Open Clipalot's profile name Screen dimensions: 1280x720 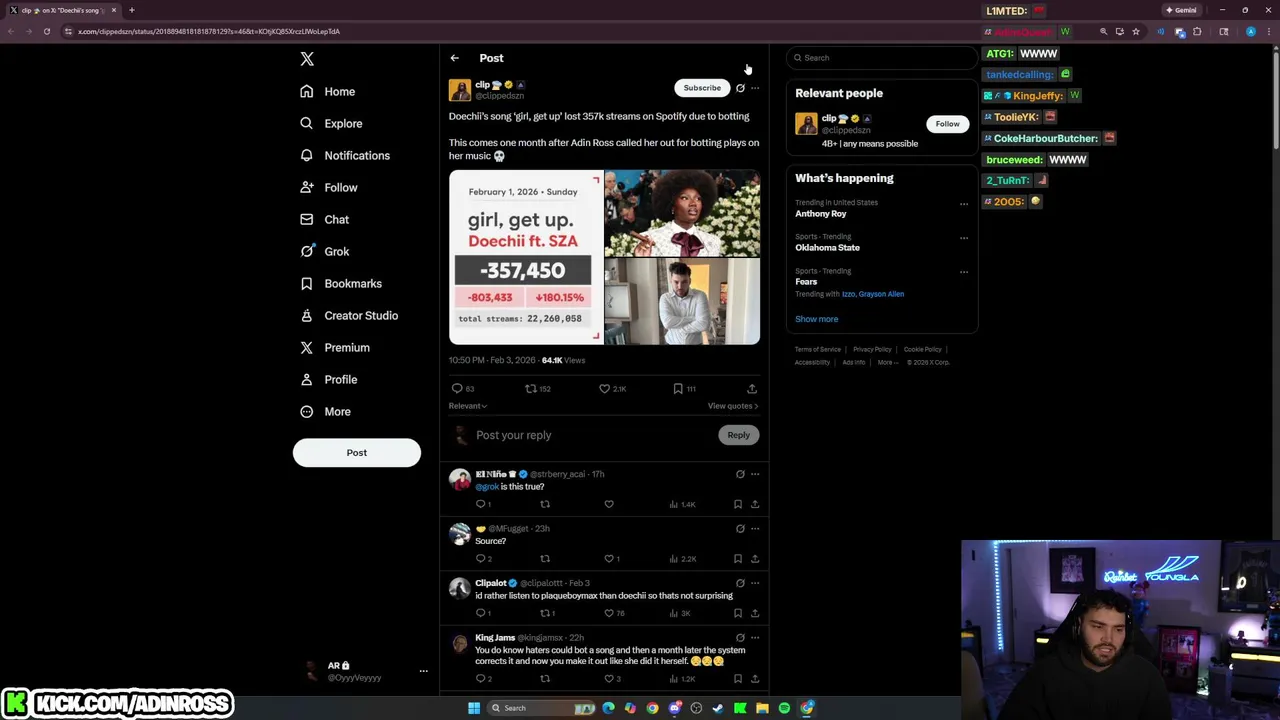click(491, 583)
